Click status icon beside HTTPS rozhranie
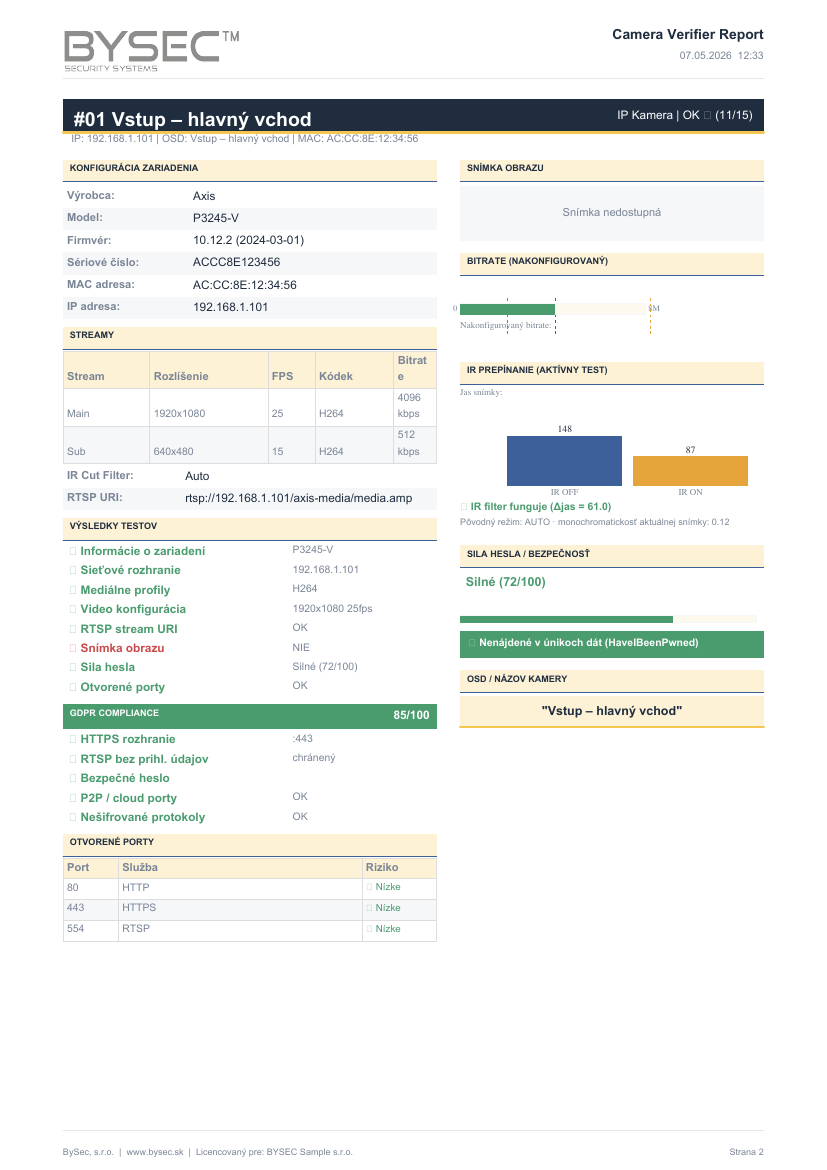Viewport: 827px width, 1170px height. (x=73, y=739)
